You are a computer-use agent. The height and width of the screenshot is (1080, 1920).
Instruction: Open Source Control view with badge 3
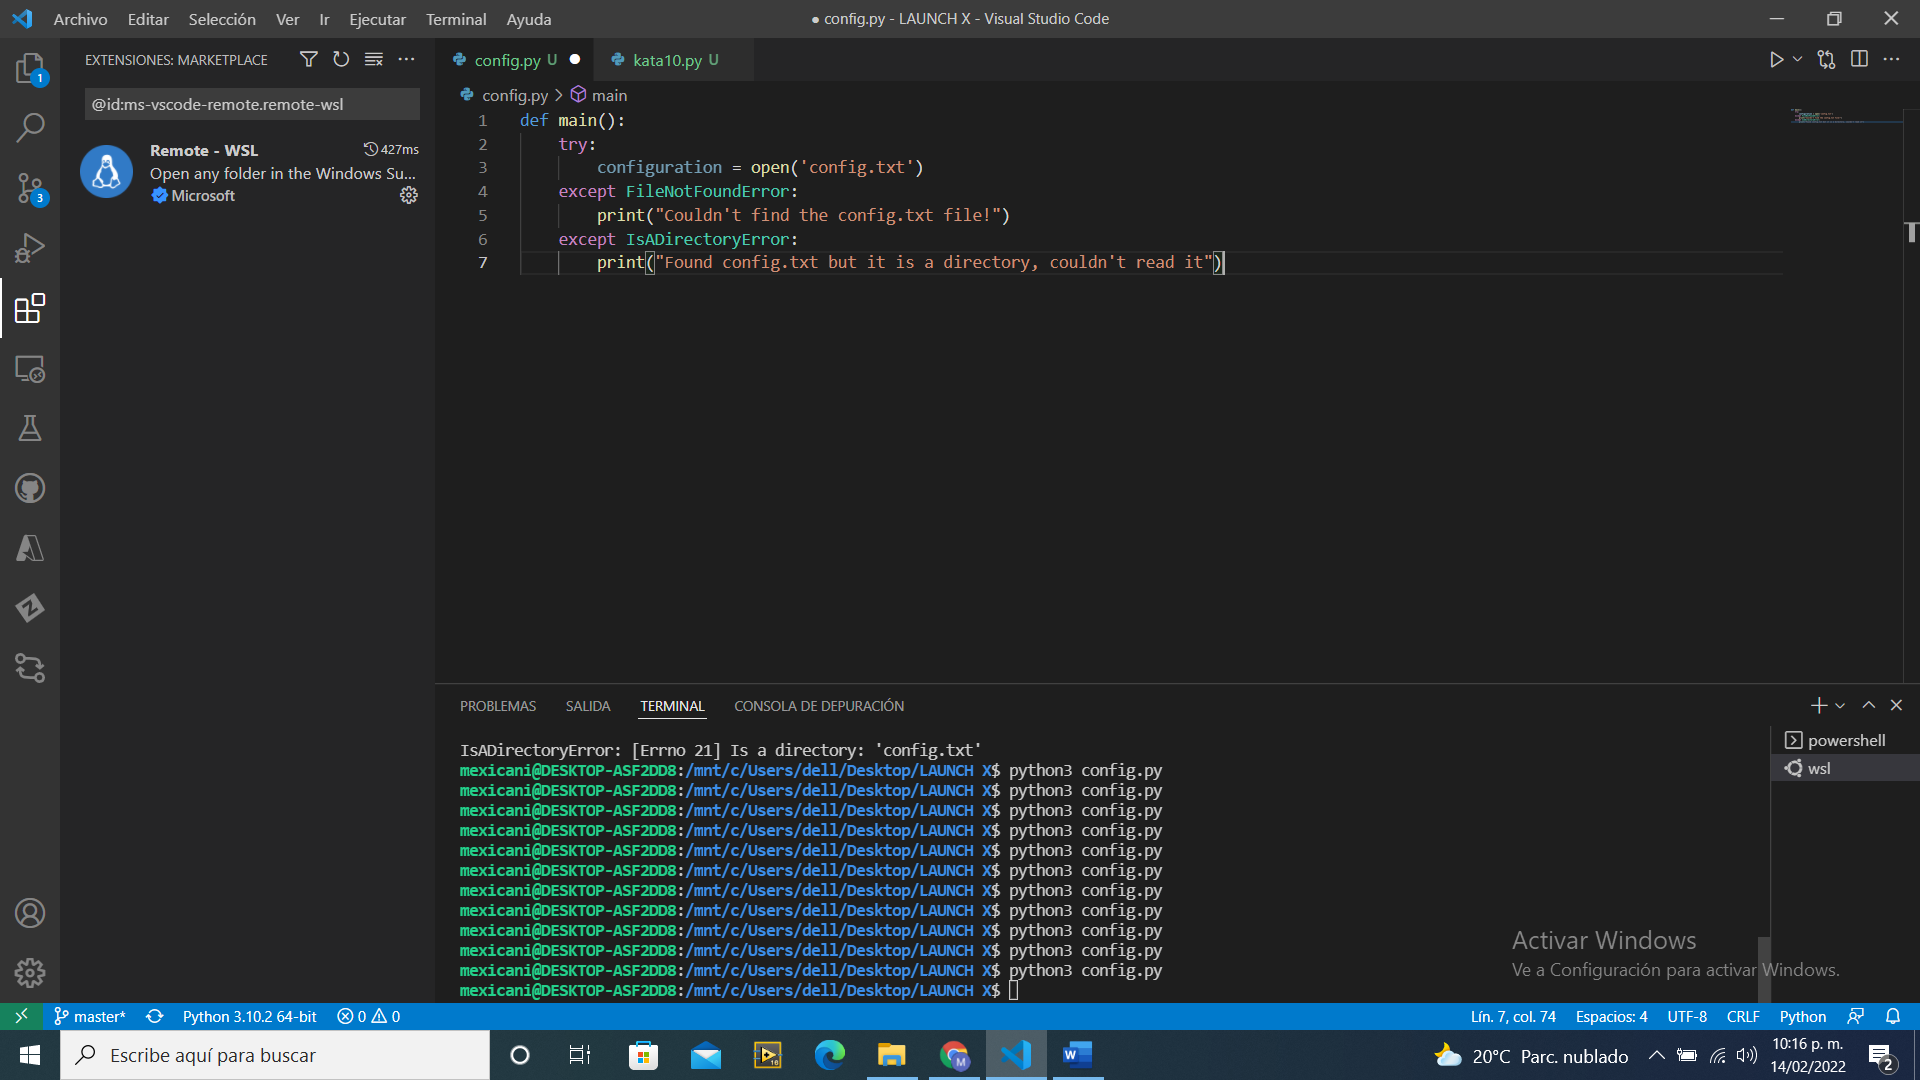30,188
